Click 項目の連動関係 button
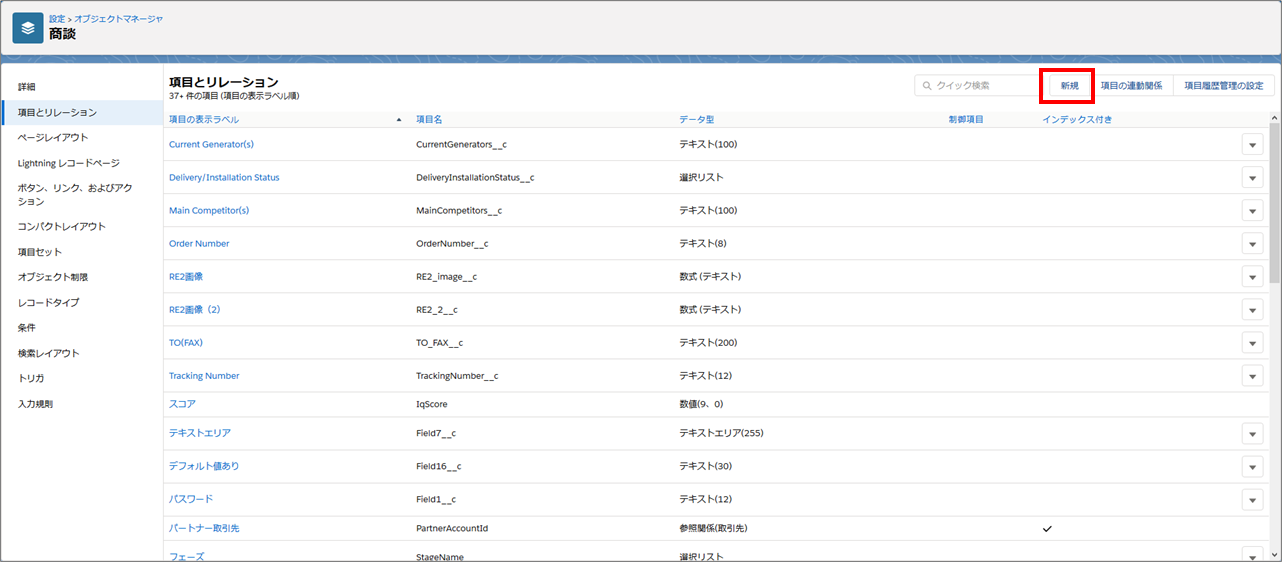 point(1131,86)
